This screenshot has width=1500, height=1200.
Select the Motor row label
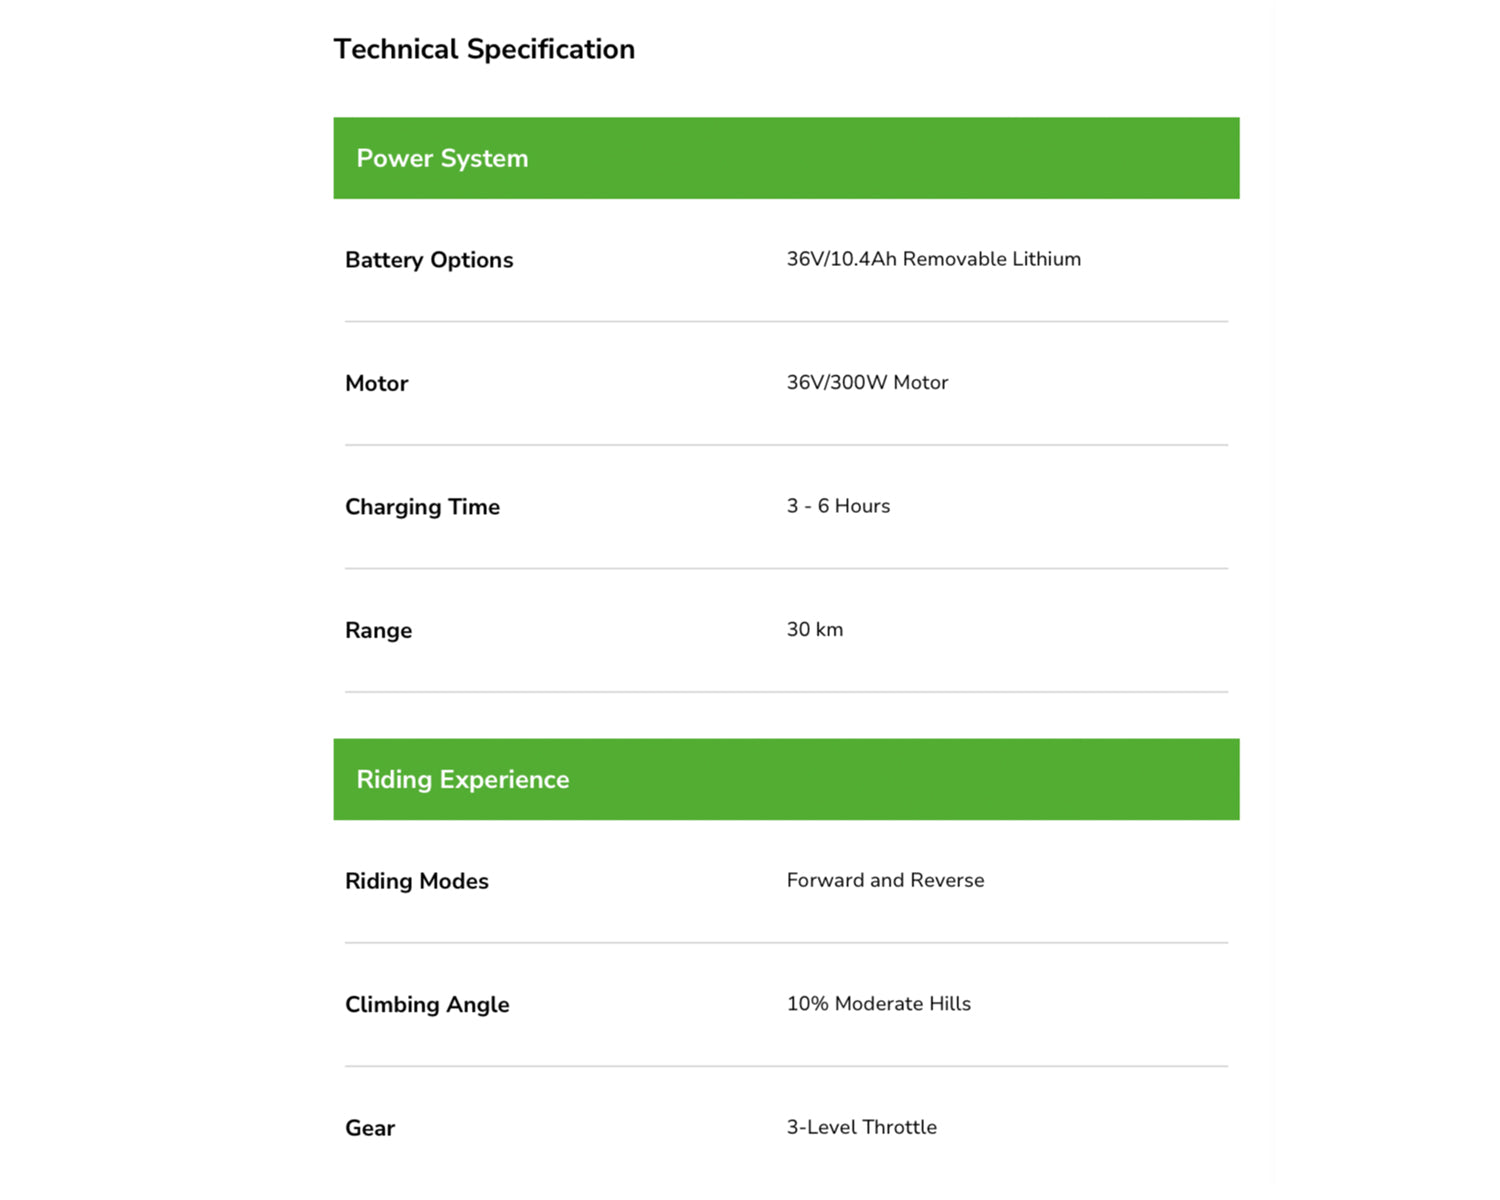tap(376, 383)
